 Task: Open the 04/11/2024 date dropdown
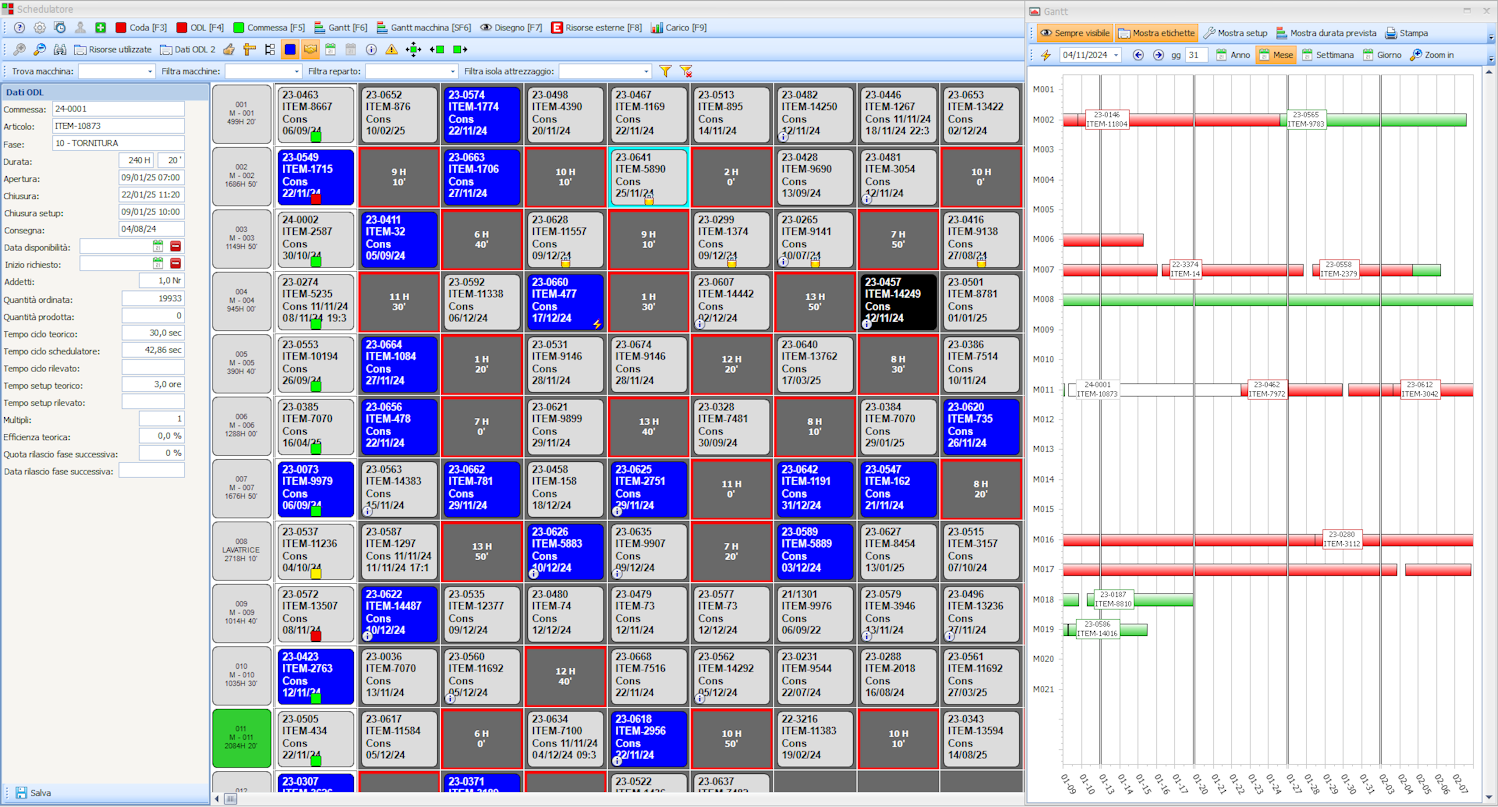[x=1115, y=55]
